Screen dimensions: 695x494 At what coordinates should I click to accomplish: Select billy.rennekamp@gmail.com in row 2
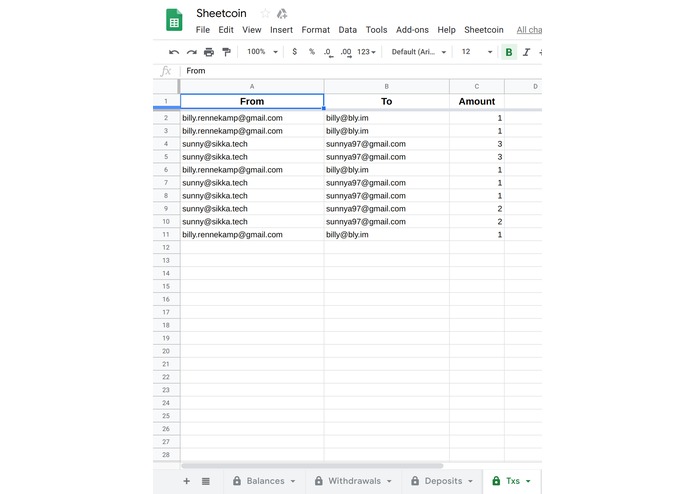252,118
